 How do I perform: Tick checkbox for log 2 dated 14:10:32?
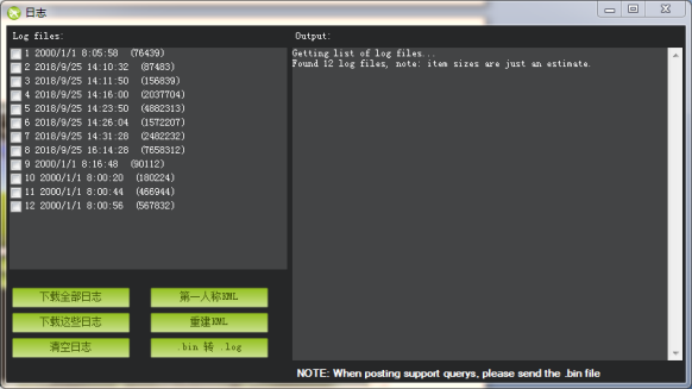coord(16,68)
